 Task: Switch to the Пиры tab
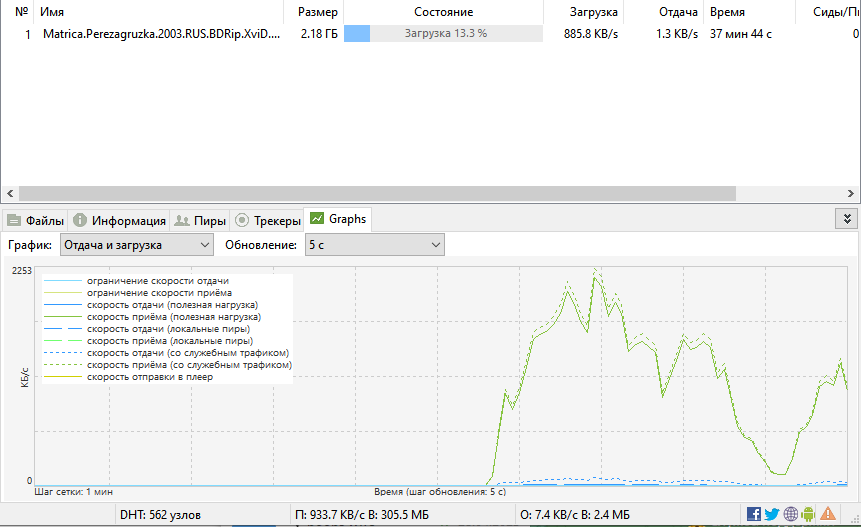coord(200,221)
